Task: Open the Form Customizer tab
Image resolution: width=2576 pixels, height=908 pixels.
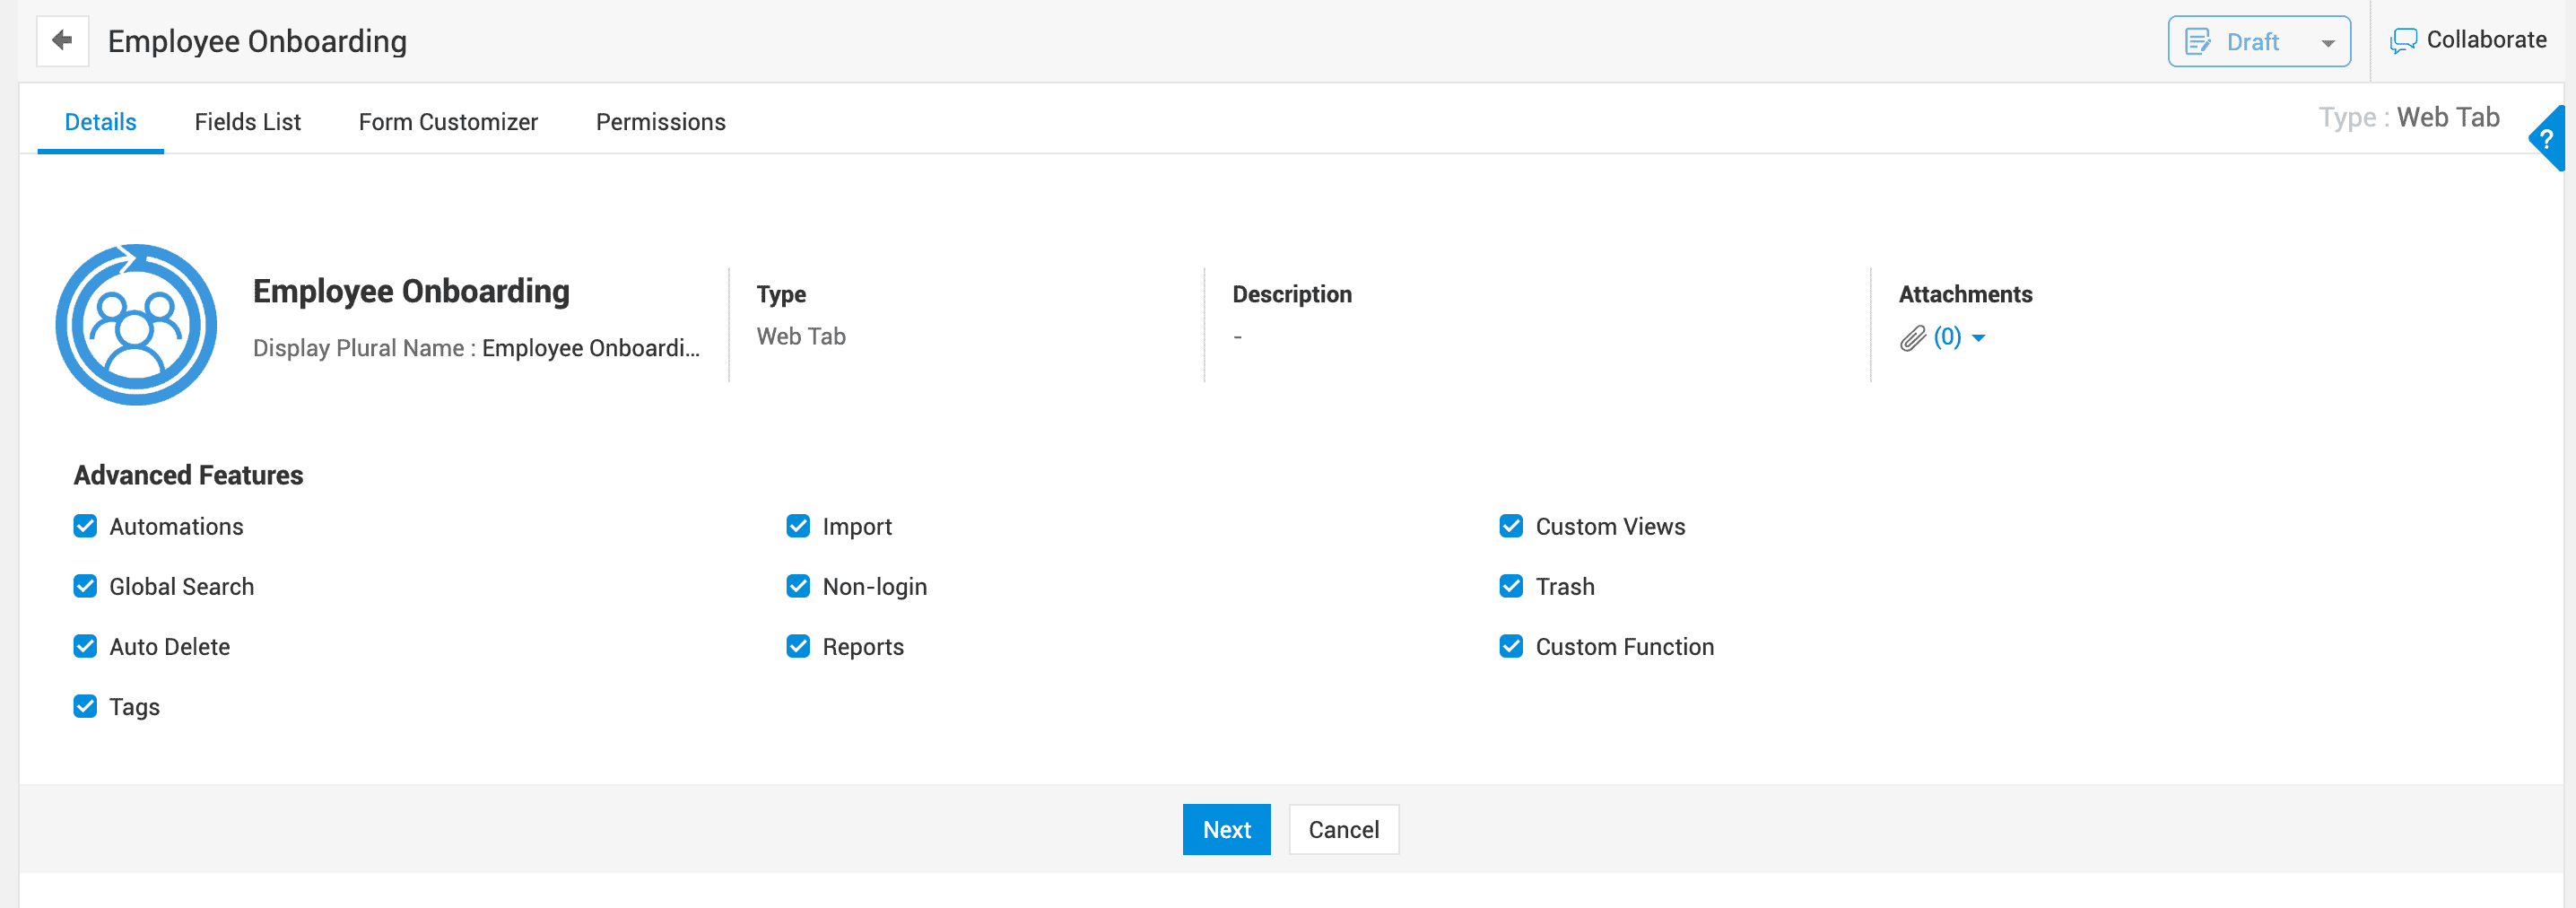Action: 448,122
